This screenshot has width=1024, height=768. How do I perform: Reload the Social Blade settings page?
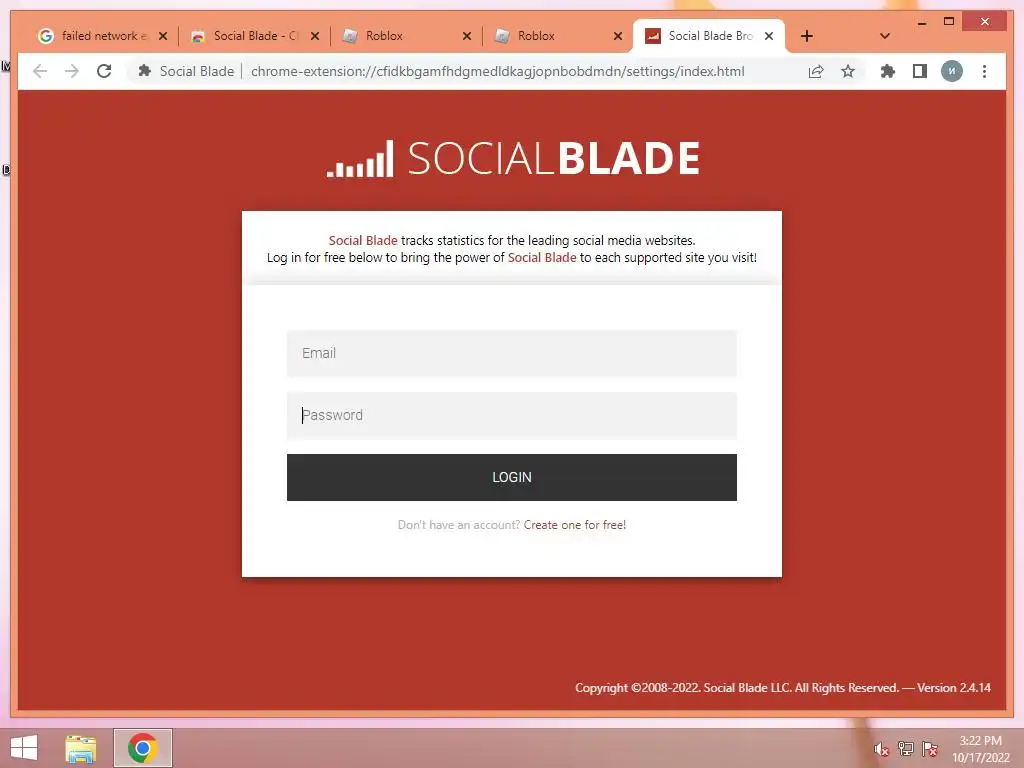tap(104, 71)
